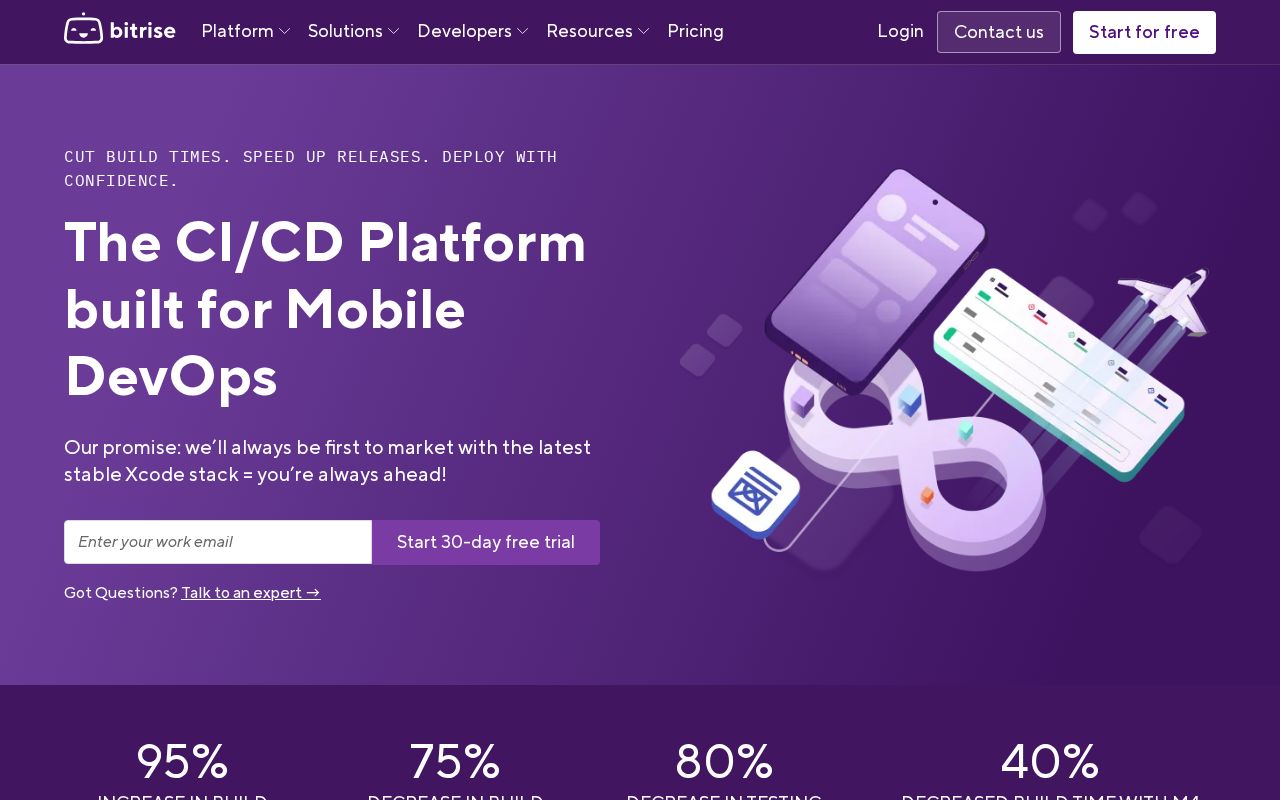Open the Platform menu label
Screen dimensions: 1280x800
[237, 31]
